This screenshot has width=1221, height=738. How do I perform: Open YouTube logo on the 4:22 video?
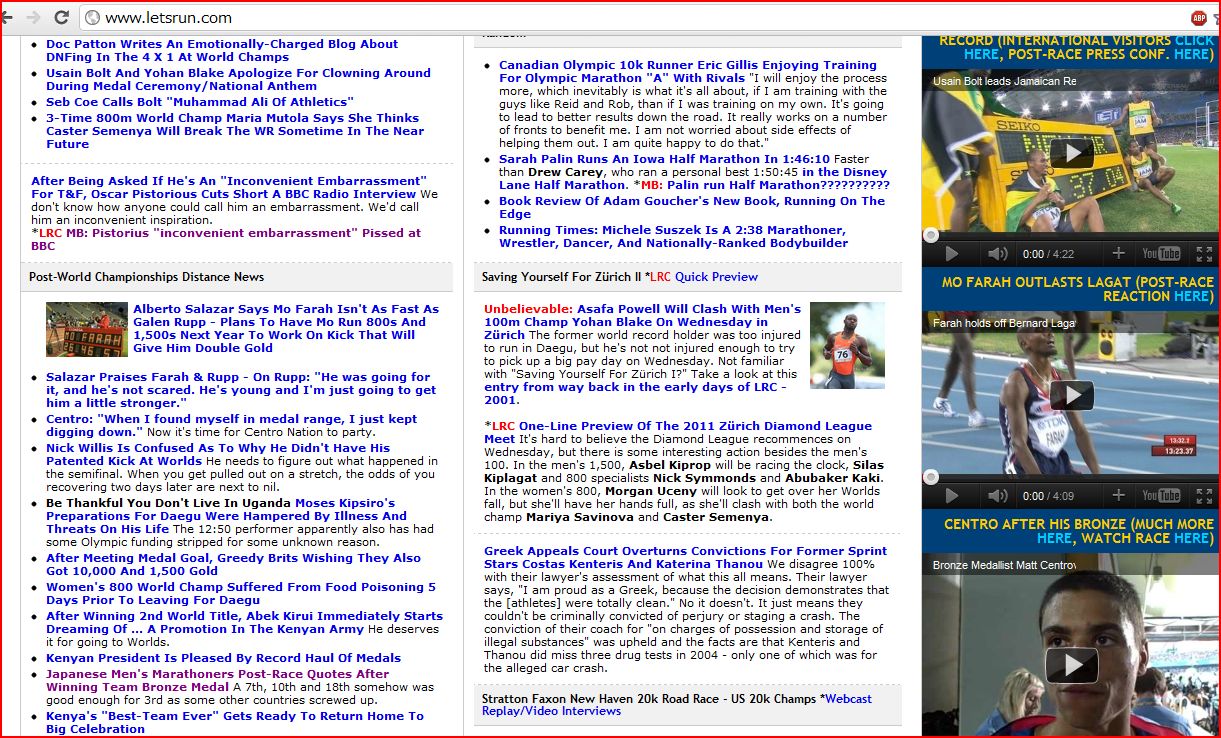coord(1162,254)
